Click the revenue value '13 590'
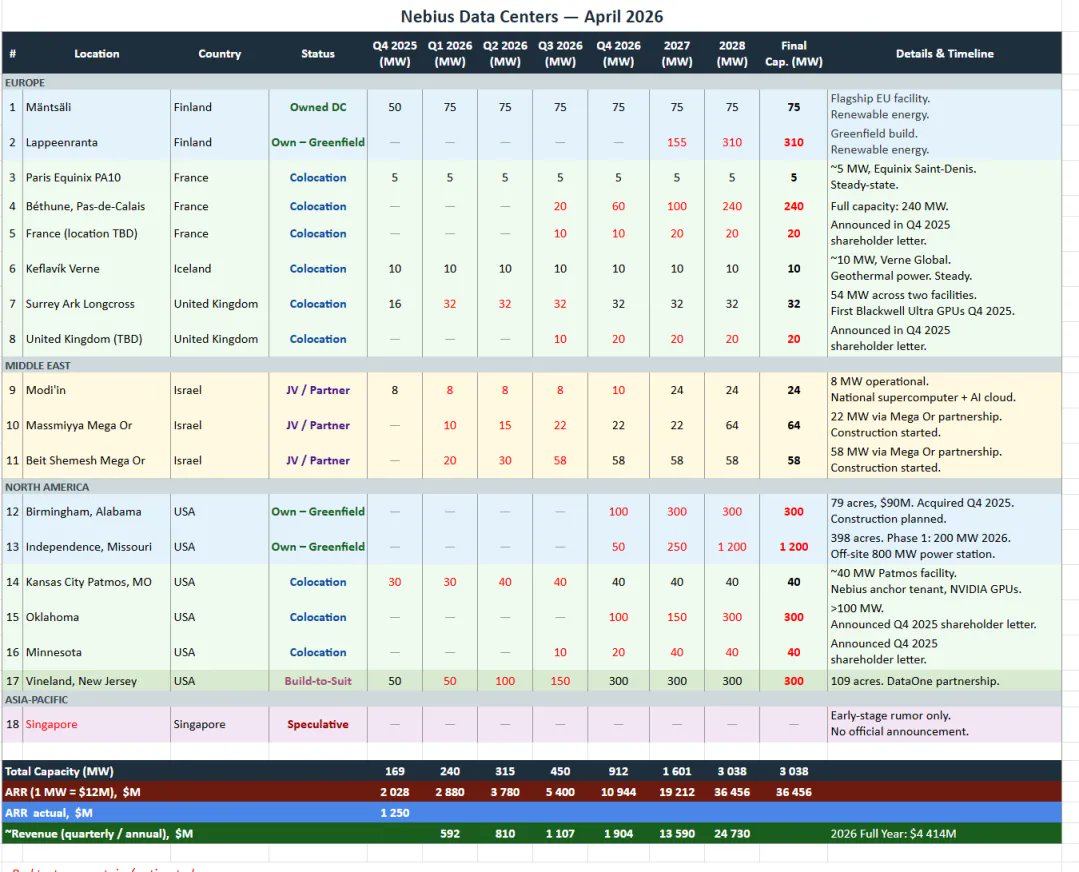The height and width of the screenshot is (872, 1079). pyautogui.click(x=676, y=833)
